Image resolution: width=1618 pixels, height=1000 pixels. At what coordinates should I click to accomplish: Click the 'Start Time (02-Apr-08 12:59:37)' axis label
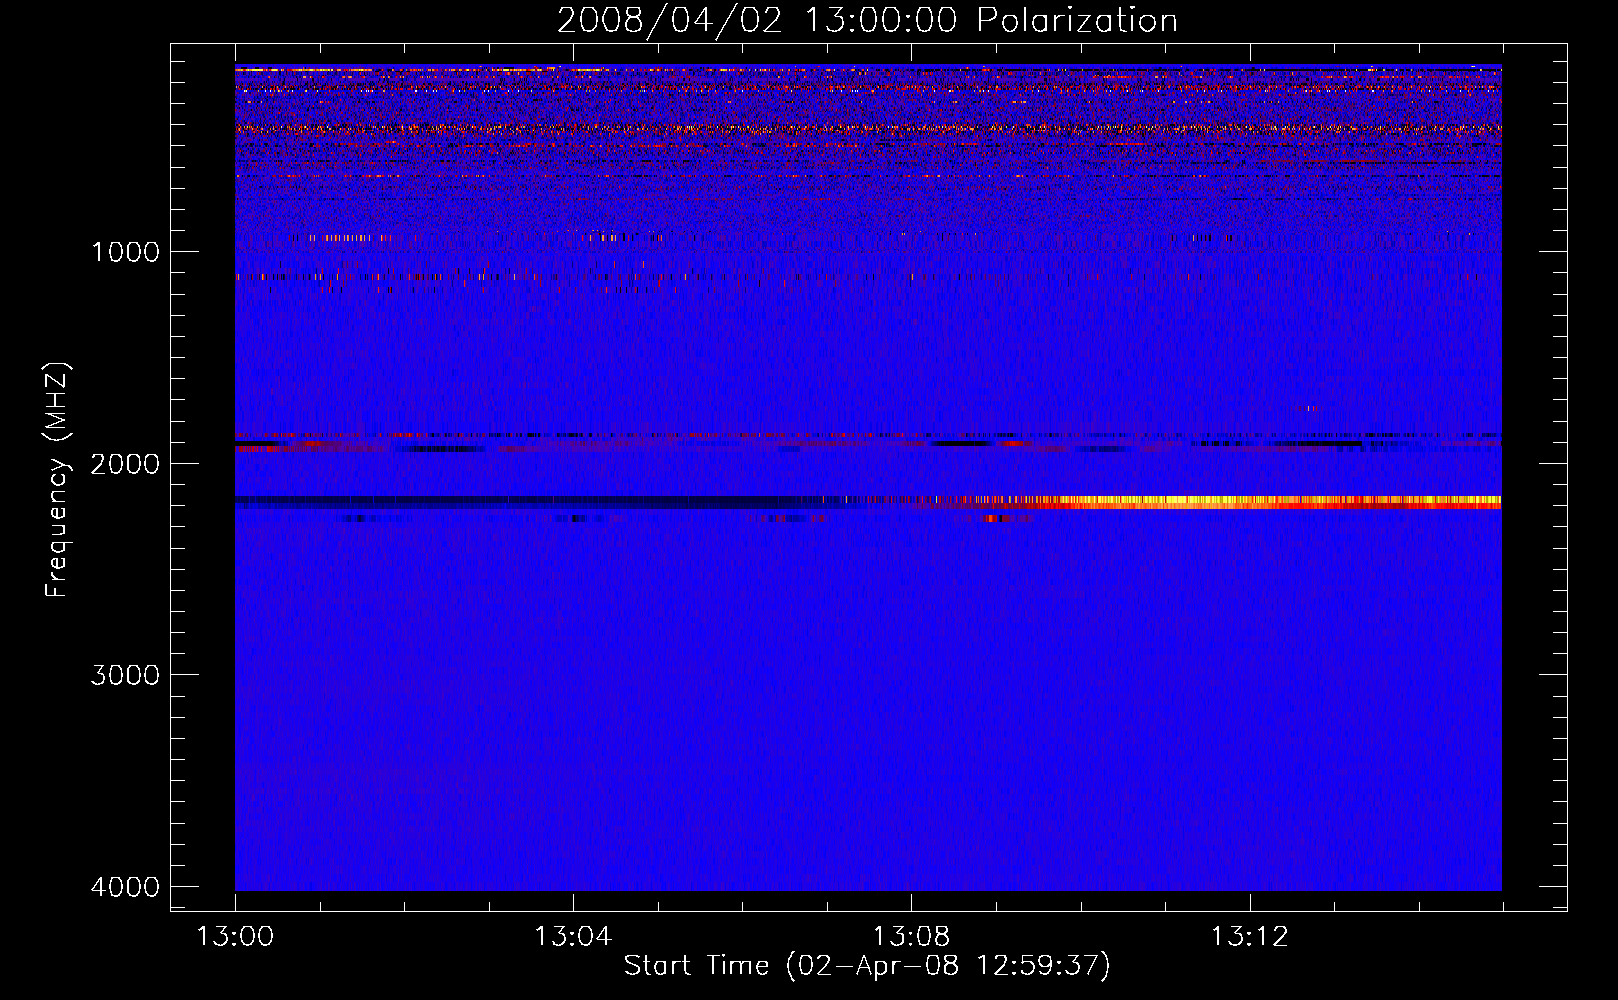coord(867,966)
